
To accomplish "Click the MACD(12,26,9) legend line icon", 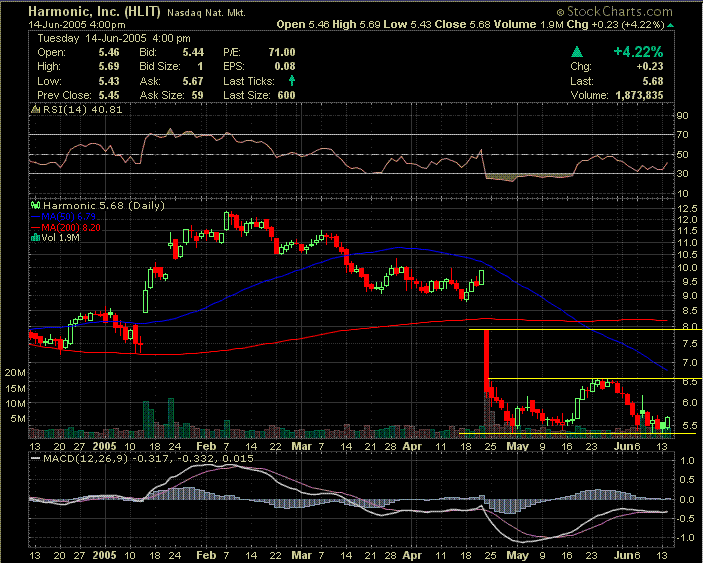I will 34,458.
